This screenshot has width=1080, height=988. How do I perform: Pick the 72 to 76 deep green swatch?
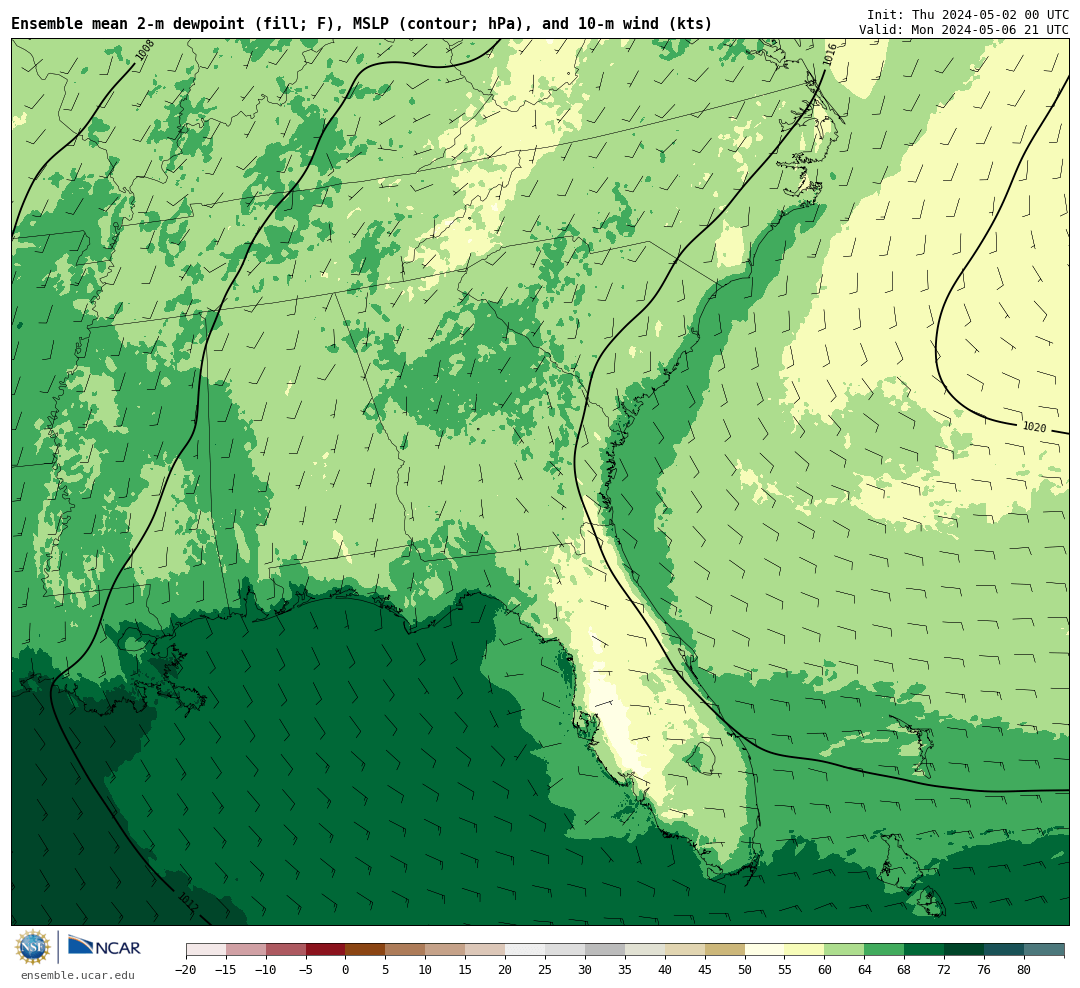[965, 949]
